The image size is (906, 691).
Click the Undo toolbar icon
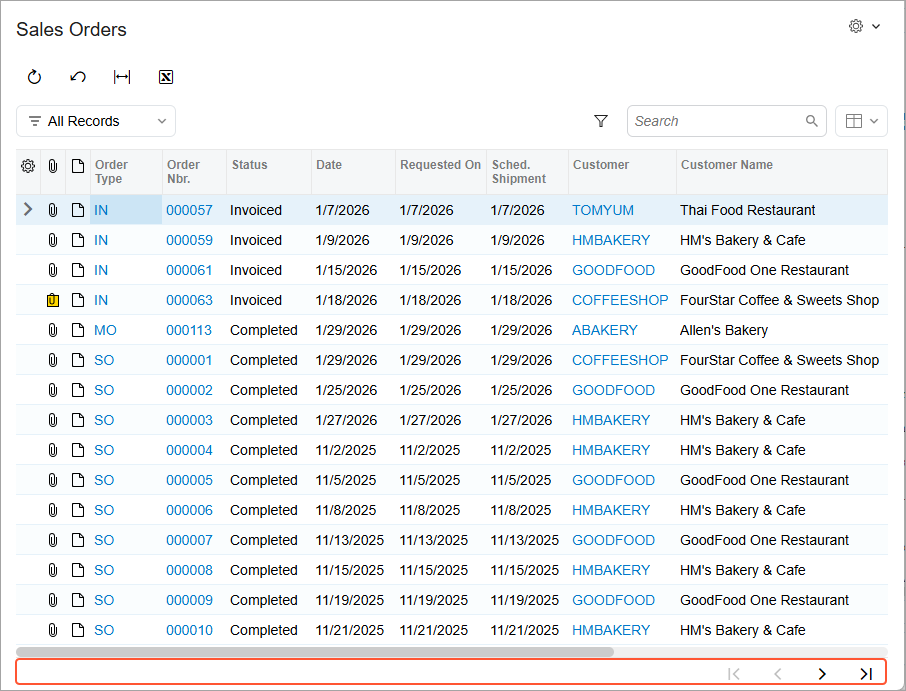click(78, 77)
